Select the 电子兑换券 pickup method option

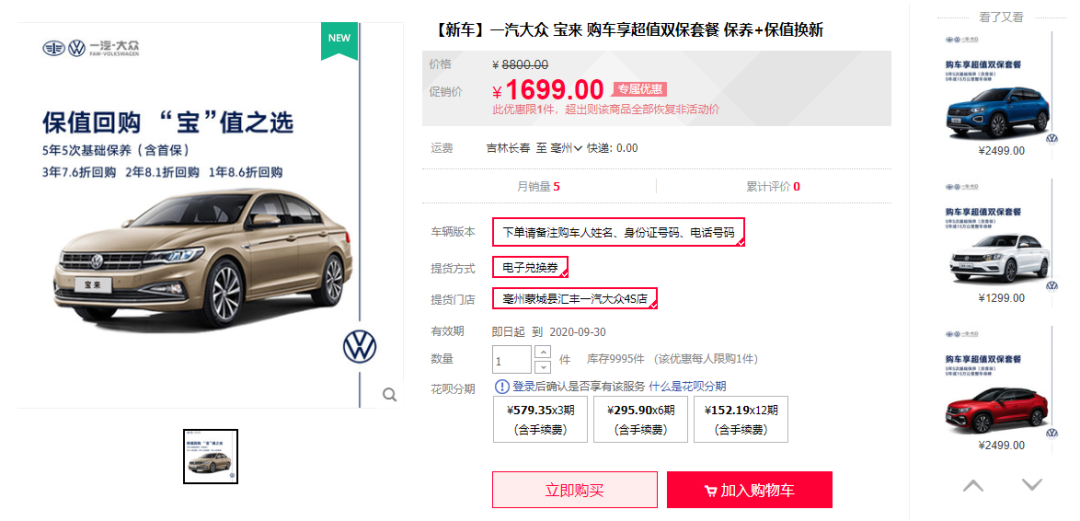pyautogui.click(x=530, y=268)
